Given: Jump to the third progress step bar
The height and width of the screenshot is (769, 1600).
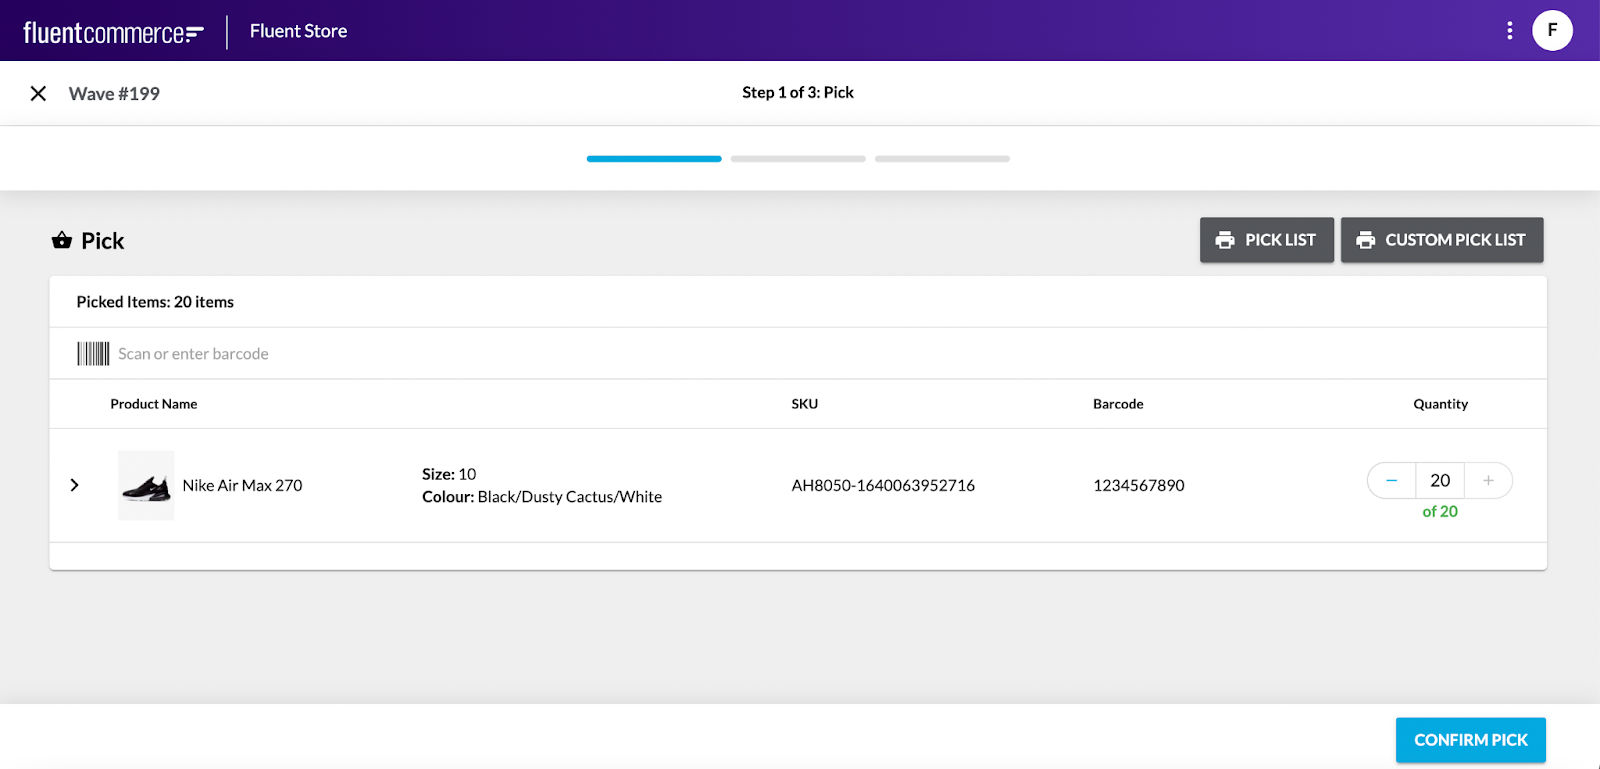Looking at the screenshot, I should click(942, 159).
